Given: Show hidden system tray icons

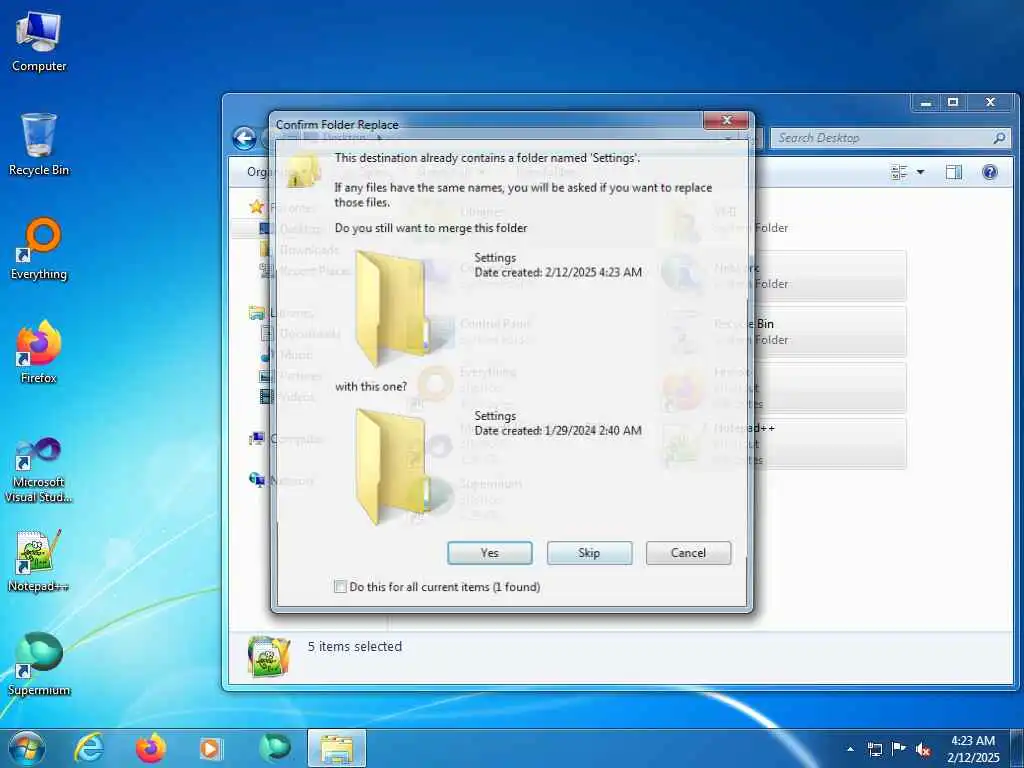Looking at the screenshot, I should pos(850,749).
